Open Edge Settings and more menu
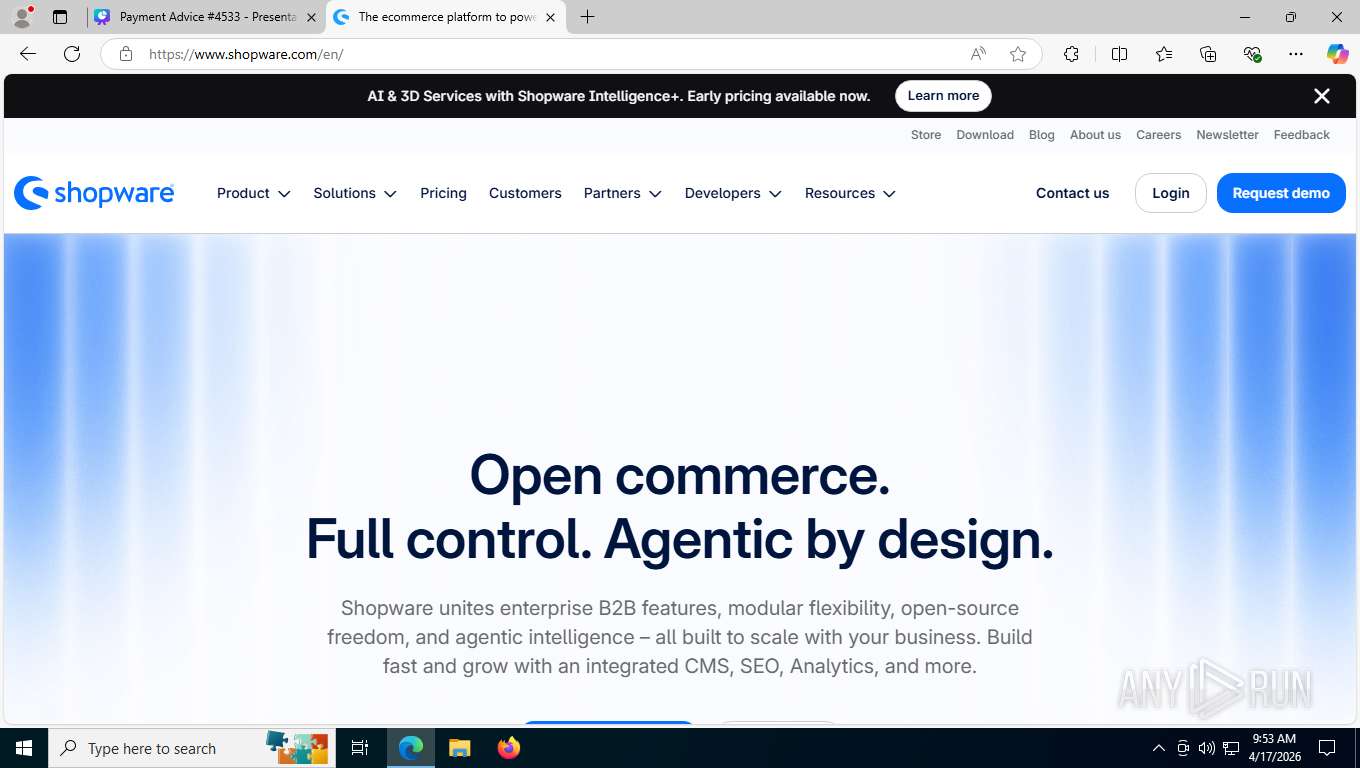 click(1296, 54)
